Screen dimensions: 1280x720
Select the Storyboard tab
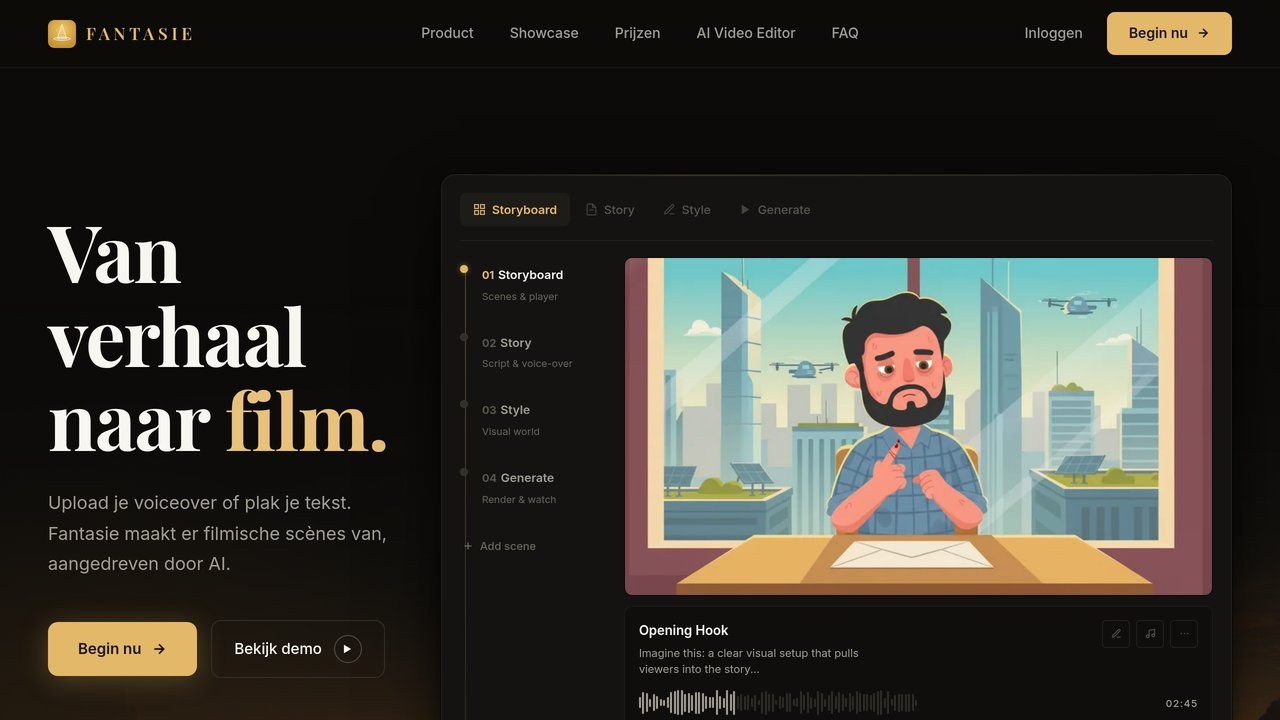[515, 210]
